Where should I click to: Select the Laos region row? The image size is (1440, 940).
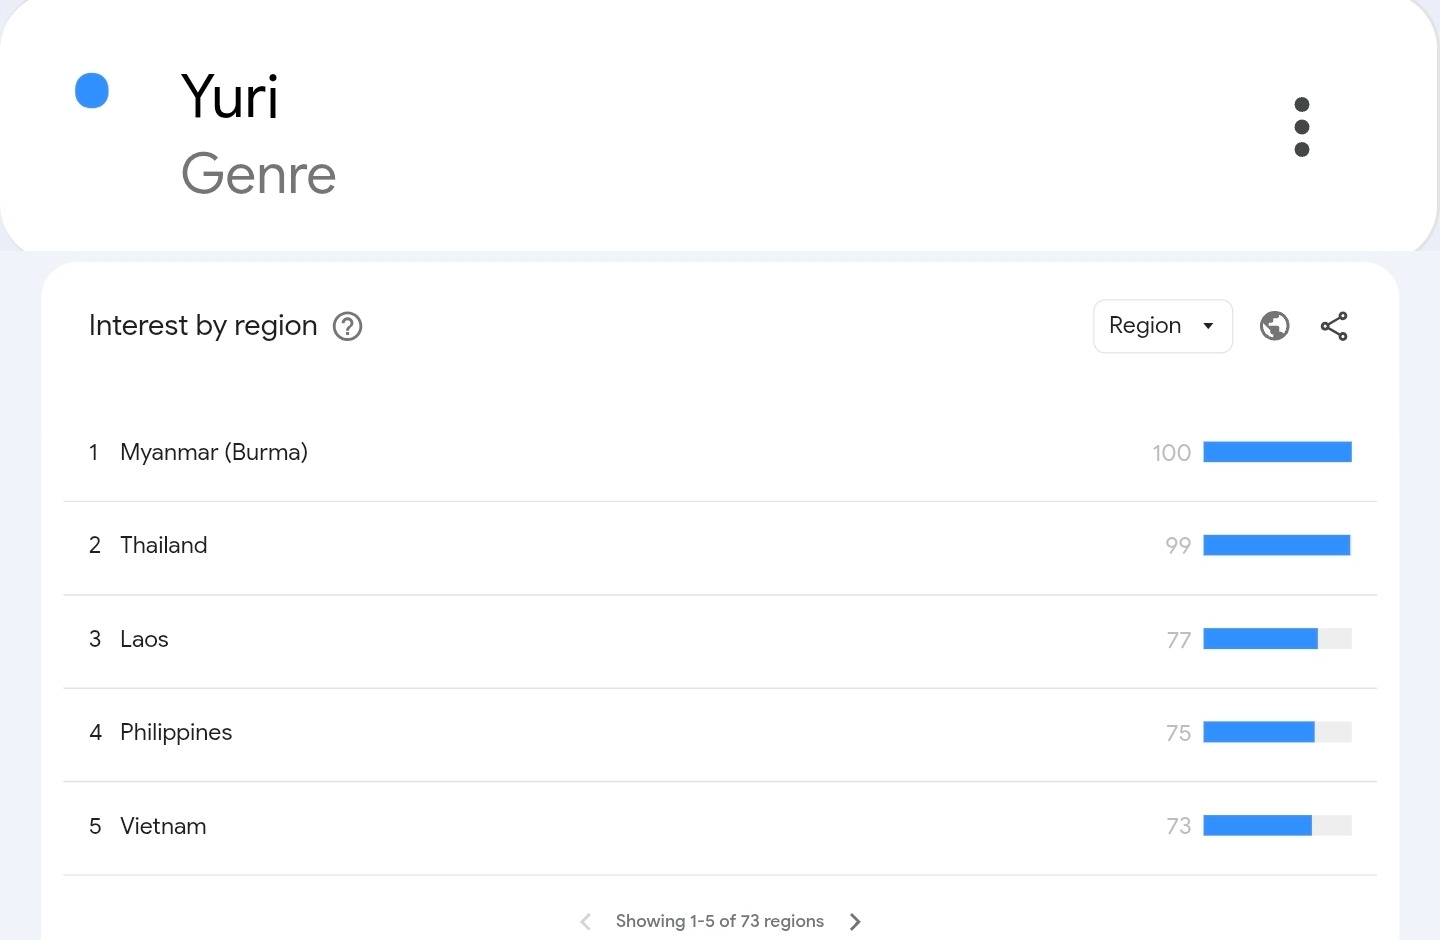(720, 640)
